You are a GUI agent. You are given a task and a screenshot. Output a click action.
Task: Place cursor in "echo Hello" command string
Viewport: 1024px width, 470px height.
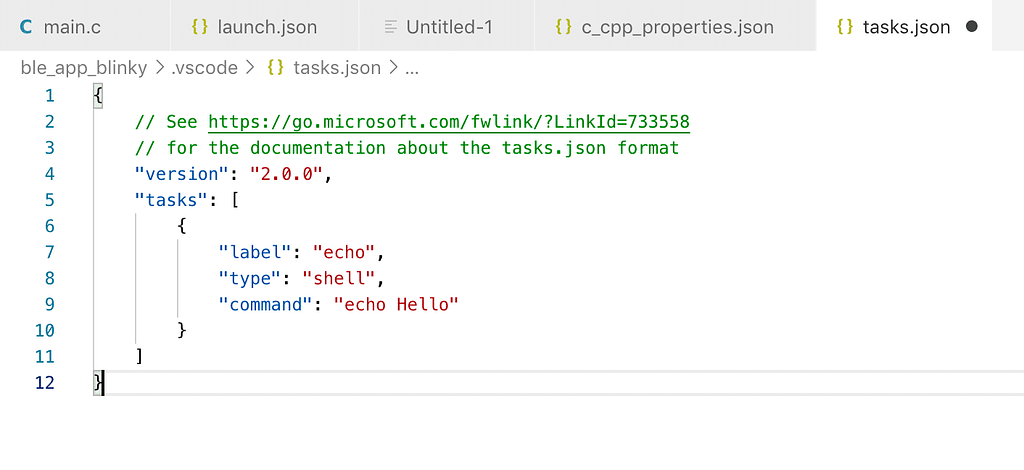coord(396,304)
